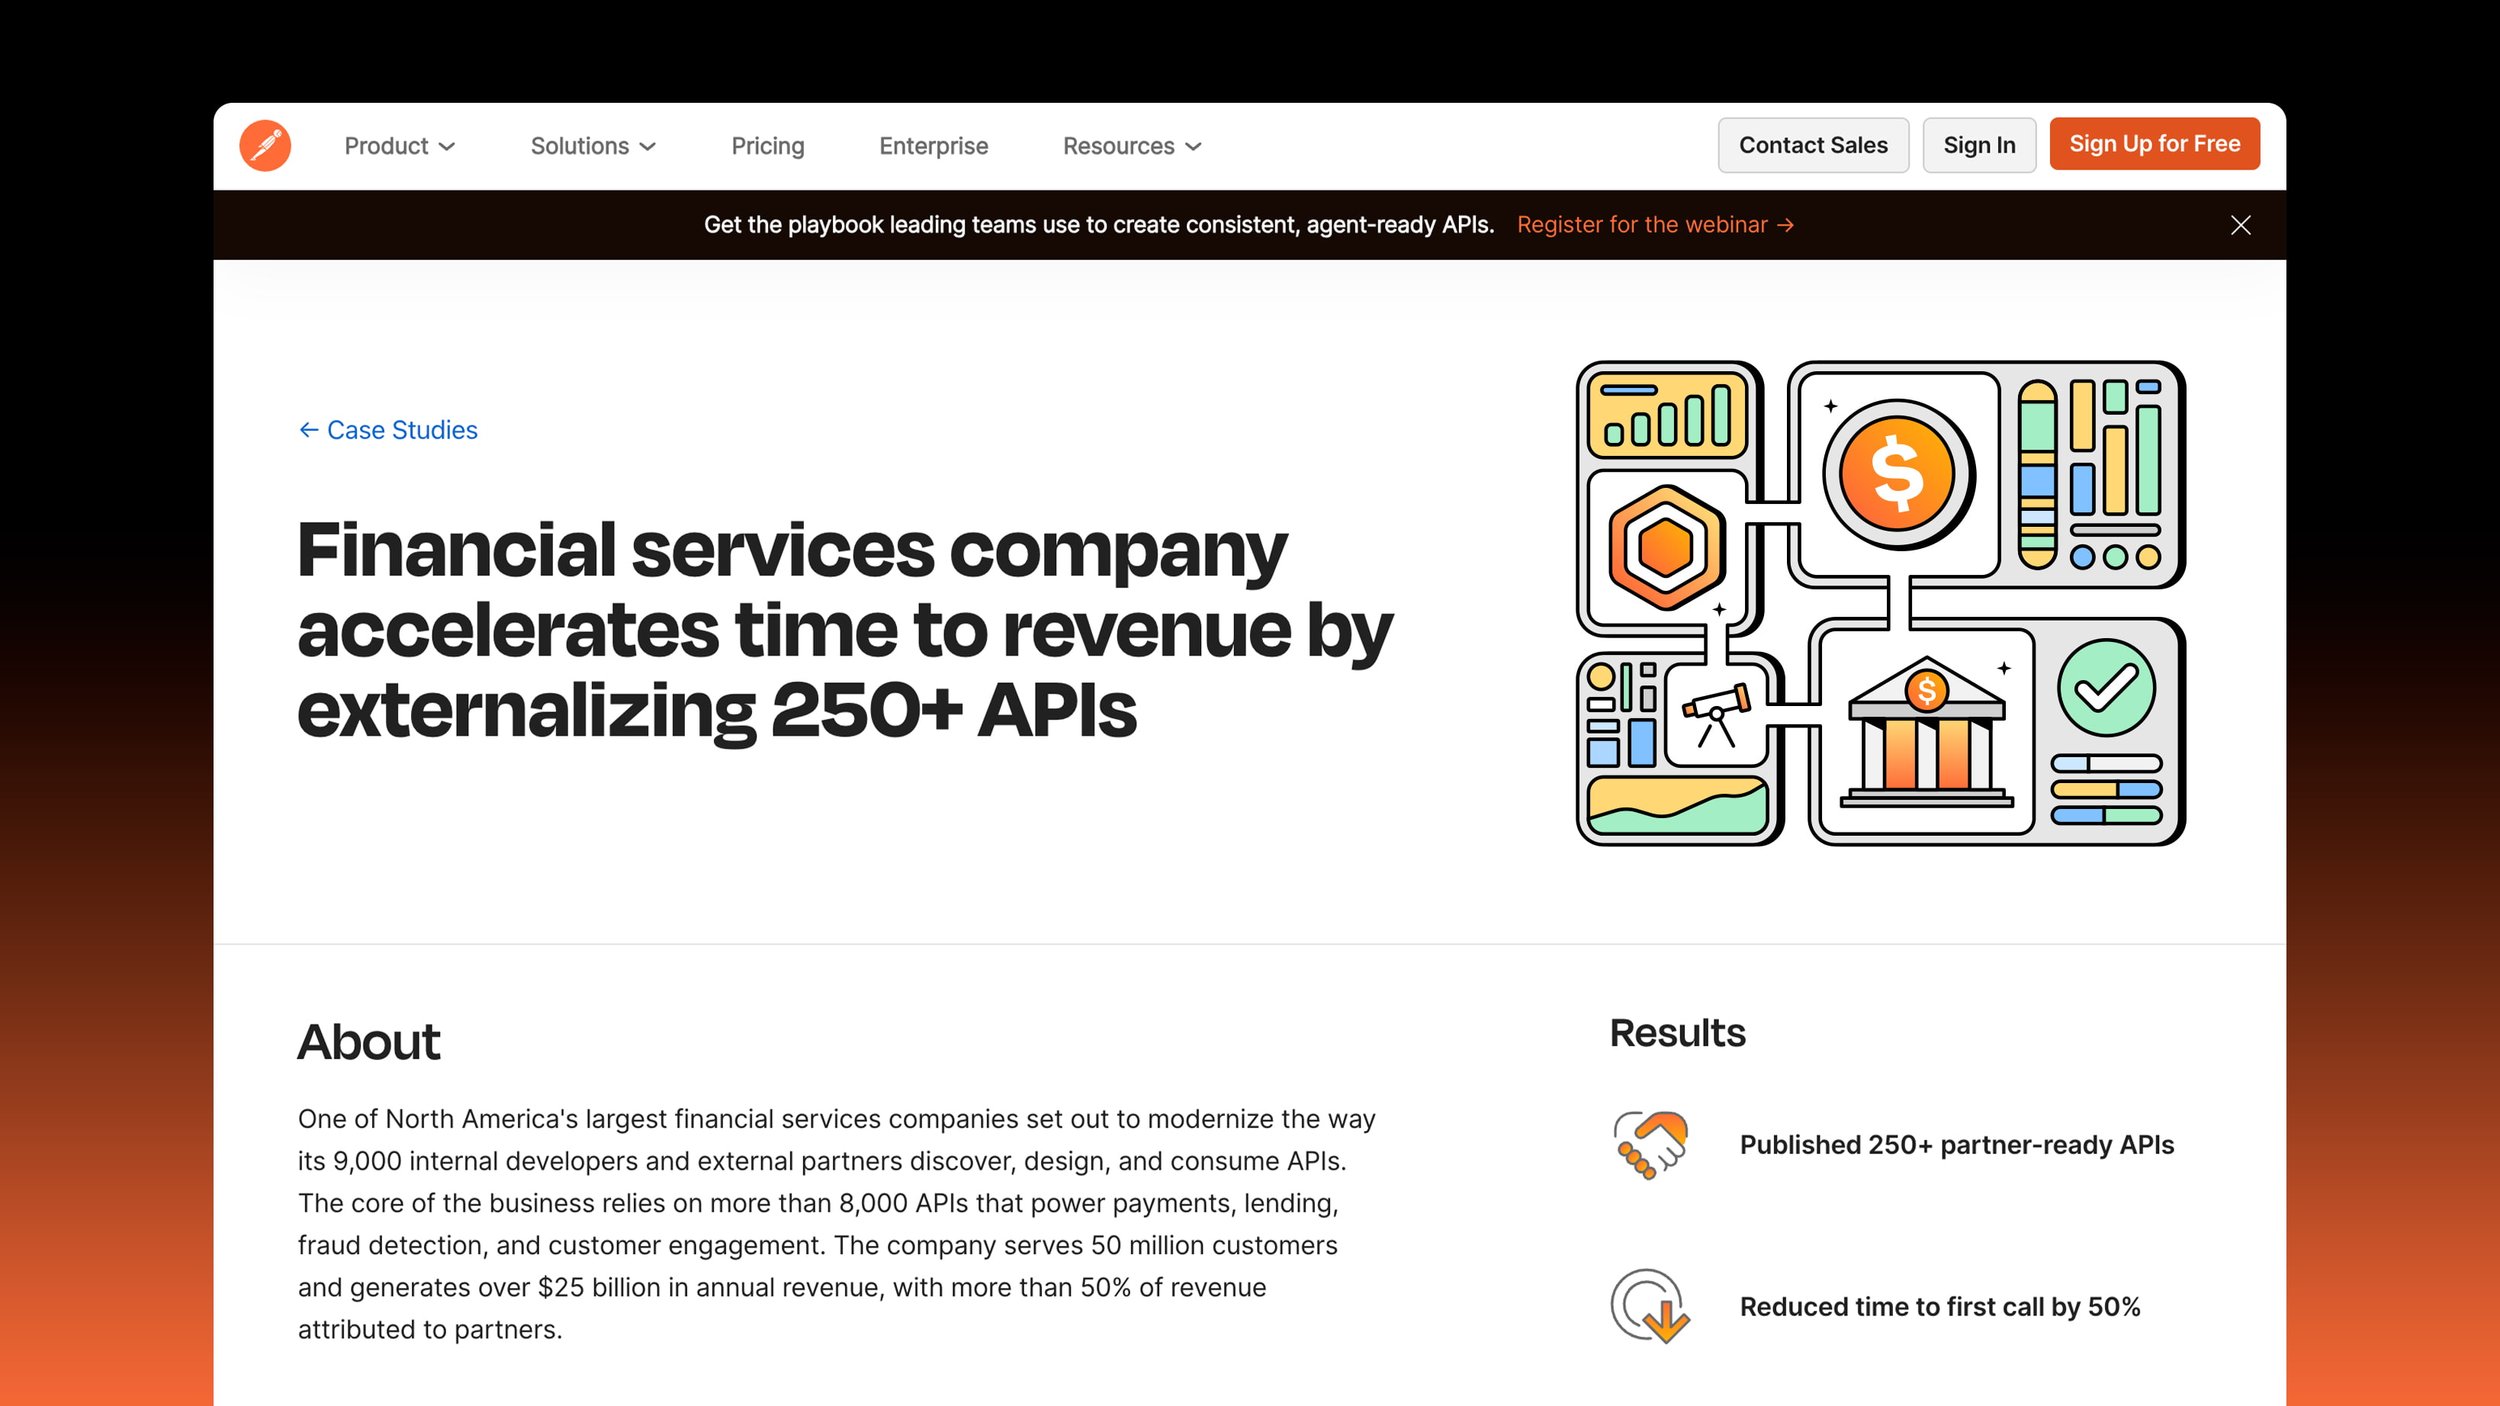
Task: Expand the Product dropdown menu
Action: click(399, 146)
